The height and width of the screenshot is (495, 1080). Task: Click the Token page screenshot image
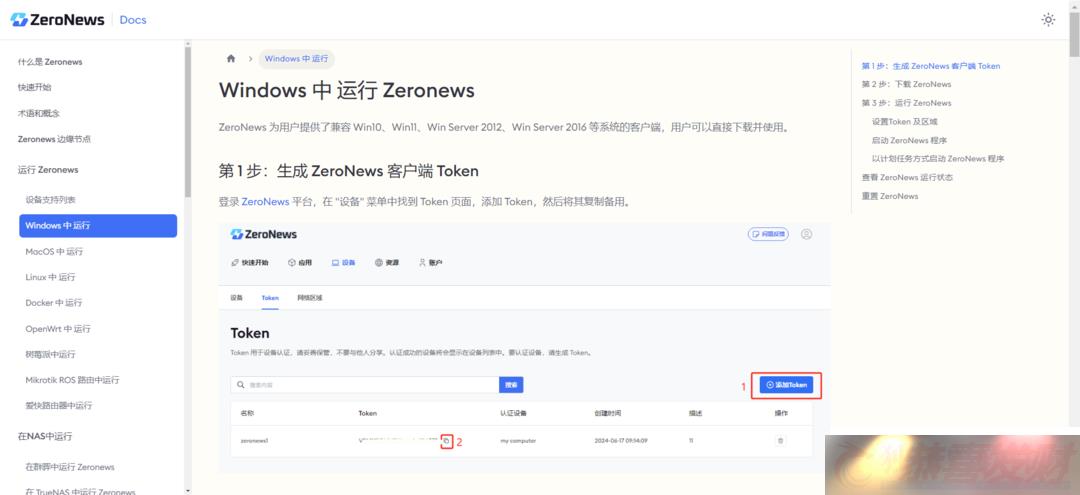point(524,348)
